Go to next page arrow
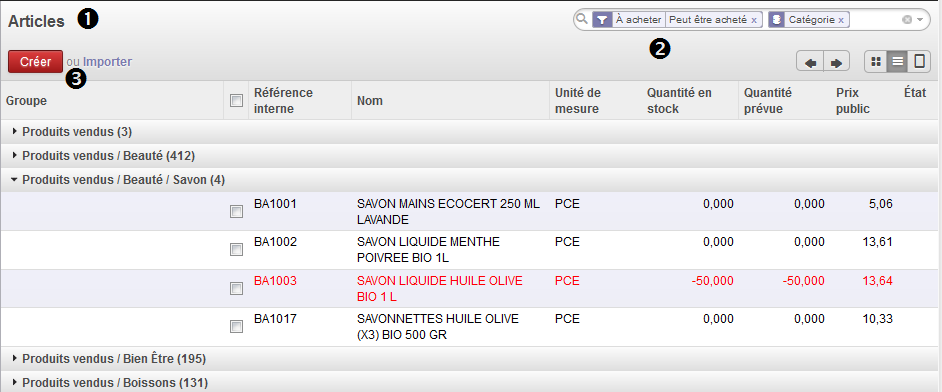This screenshot has height=392, width=942. pos(836,62)
